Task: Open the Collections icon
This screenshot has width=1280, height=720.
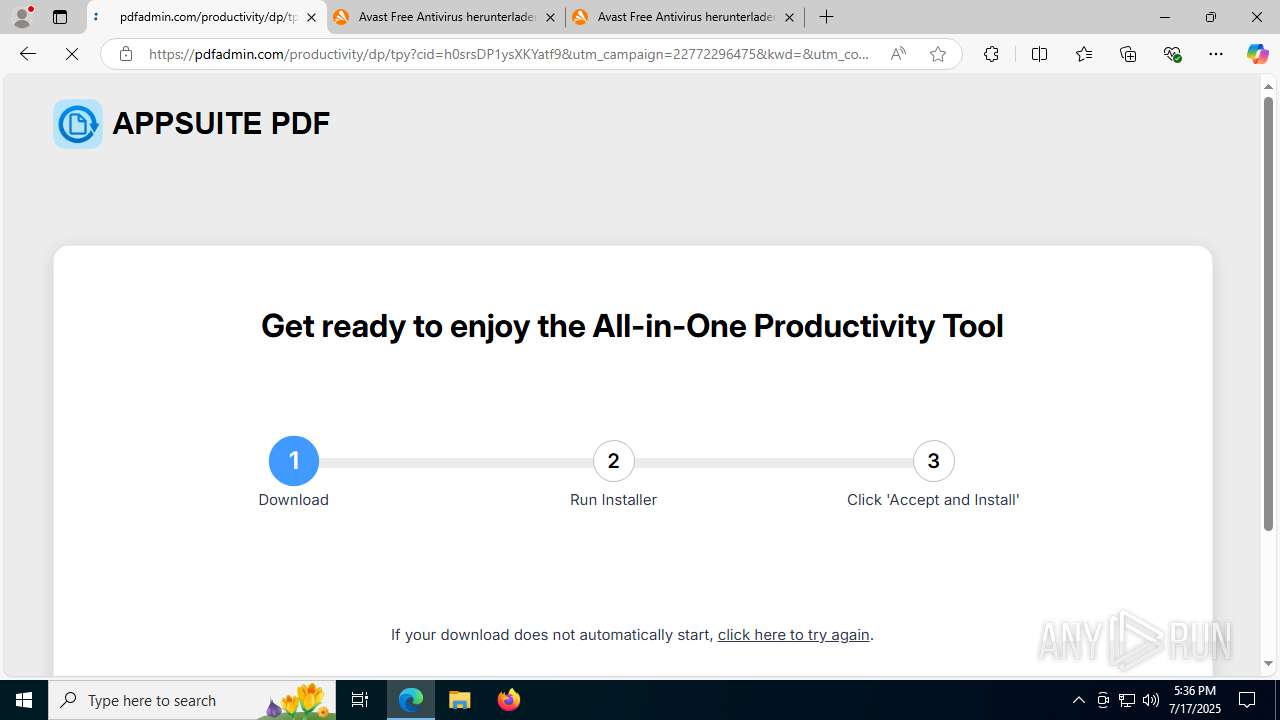Action: [1128, 54]
